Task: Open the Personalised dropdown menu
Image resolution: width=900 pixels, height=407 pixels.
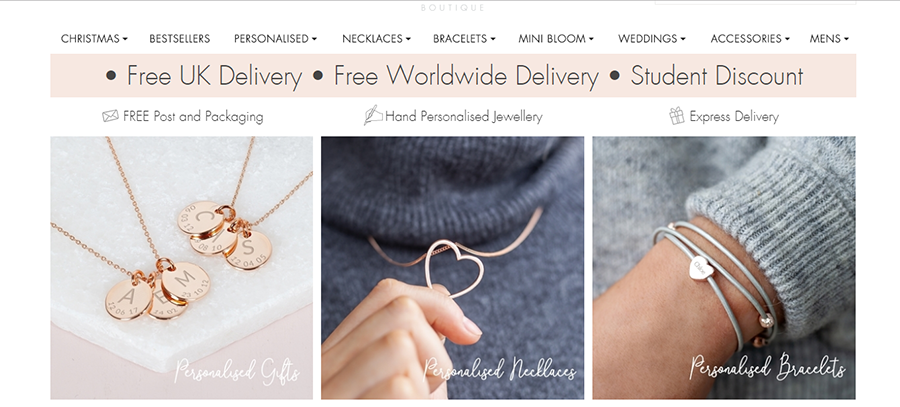Action: (275, 38)
